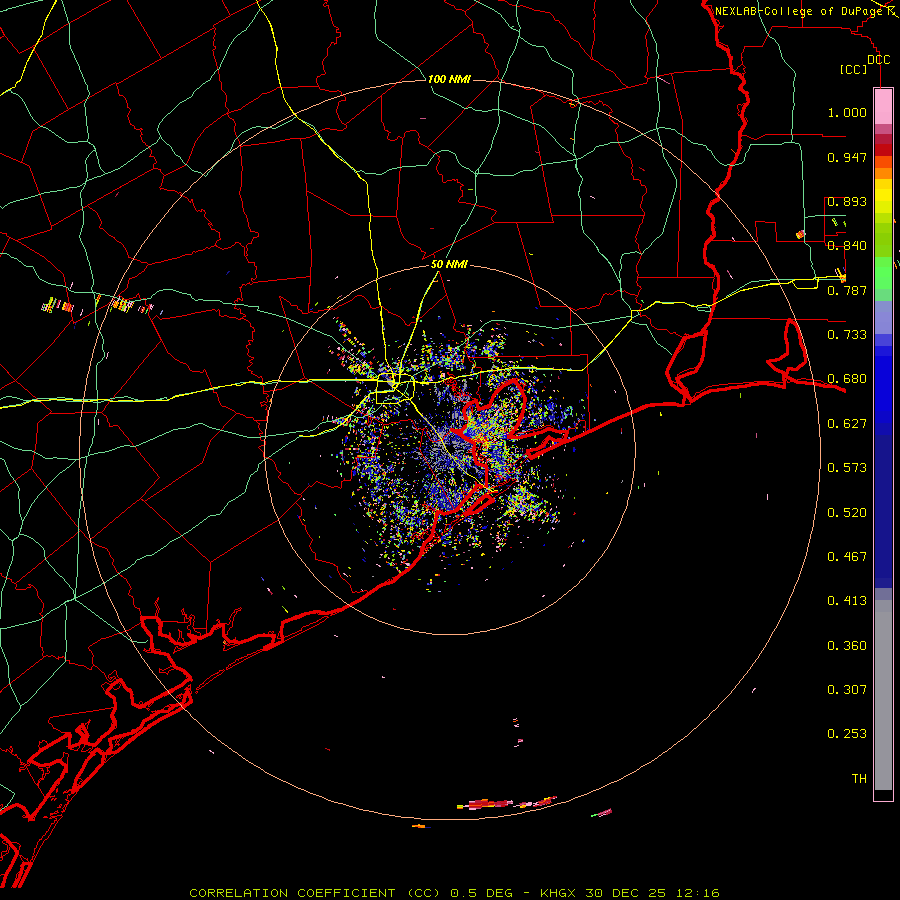
Task: Click the 0.840 scale value
Action: 847,246
